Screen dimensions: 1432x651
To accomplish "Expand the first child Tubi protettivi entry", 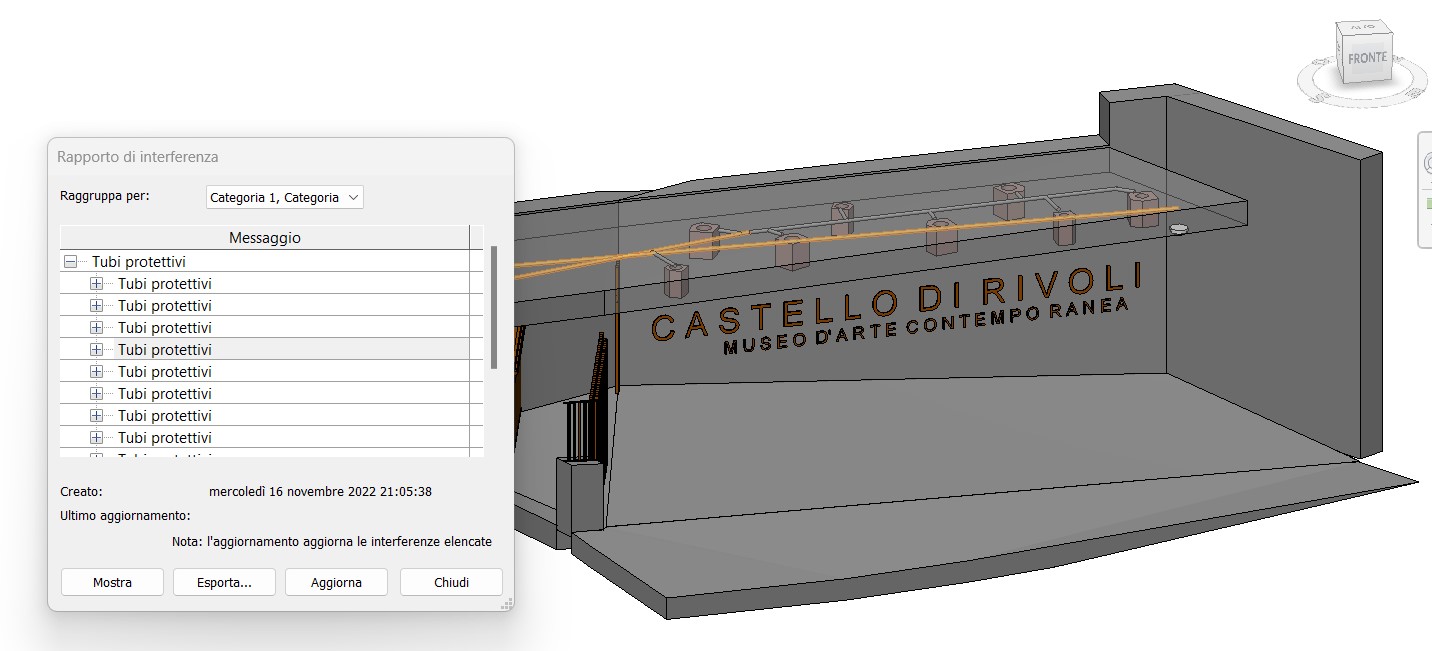I will pos(97,284).
